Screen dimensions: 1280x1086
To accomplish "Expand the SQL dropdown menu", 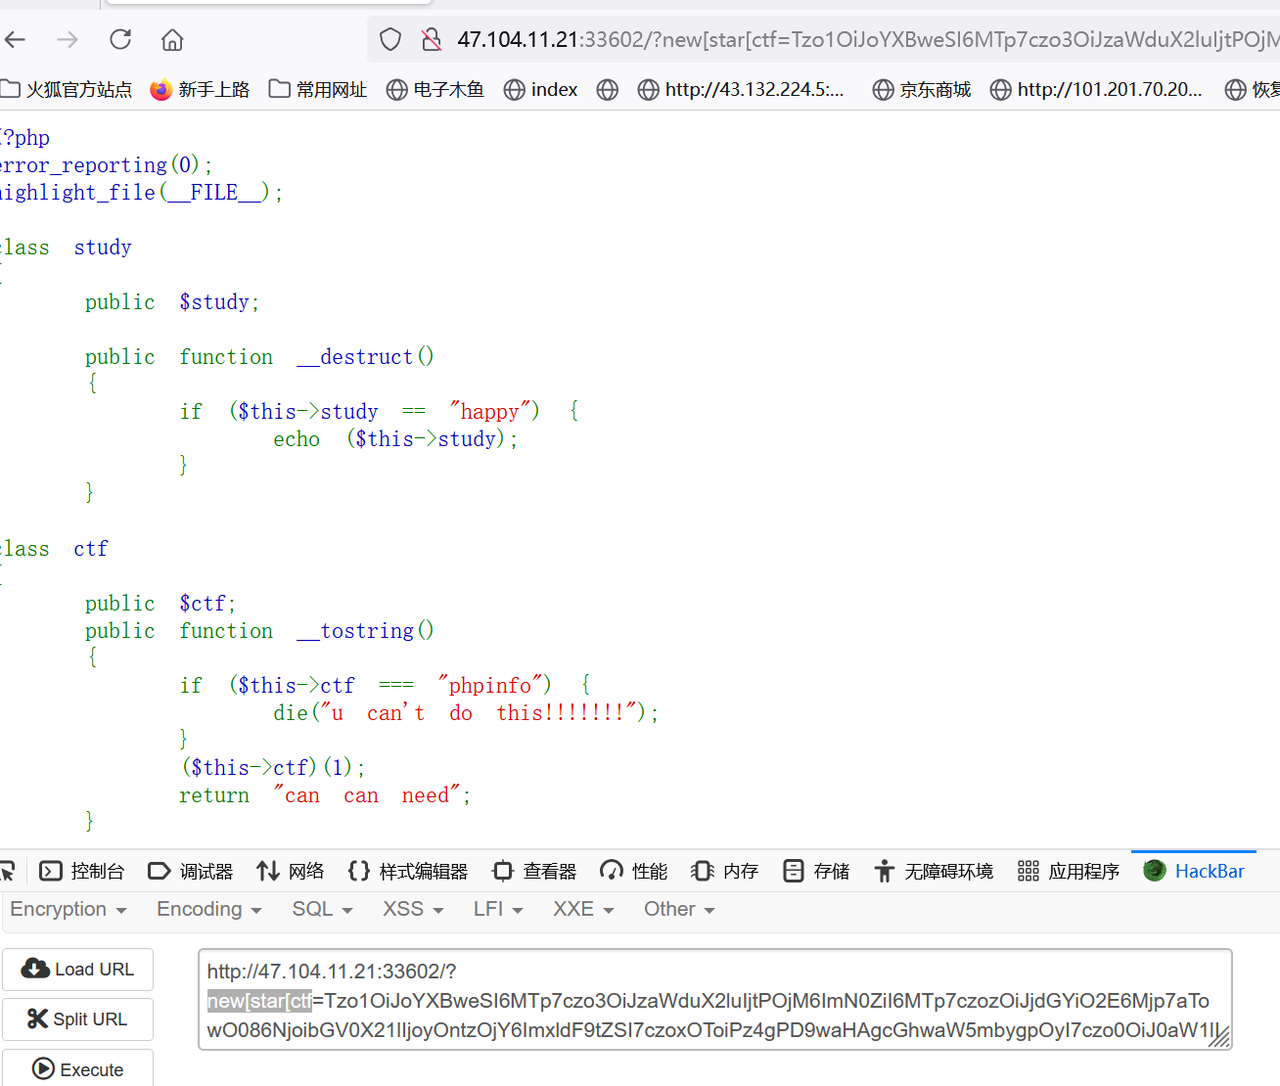I will 322,909.
